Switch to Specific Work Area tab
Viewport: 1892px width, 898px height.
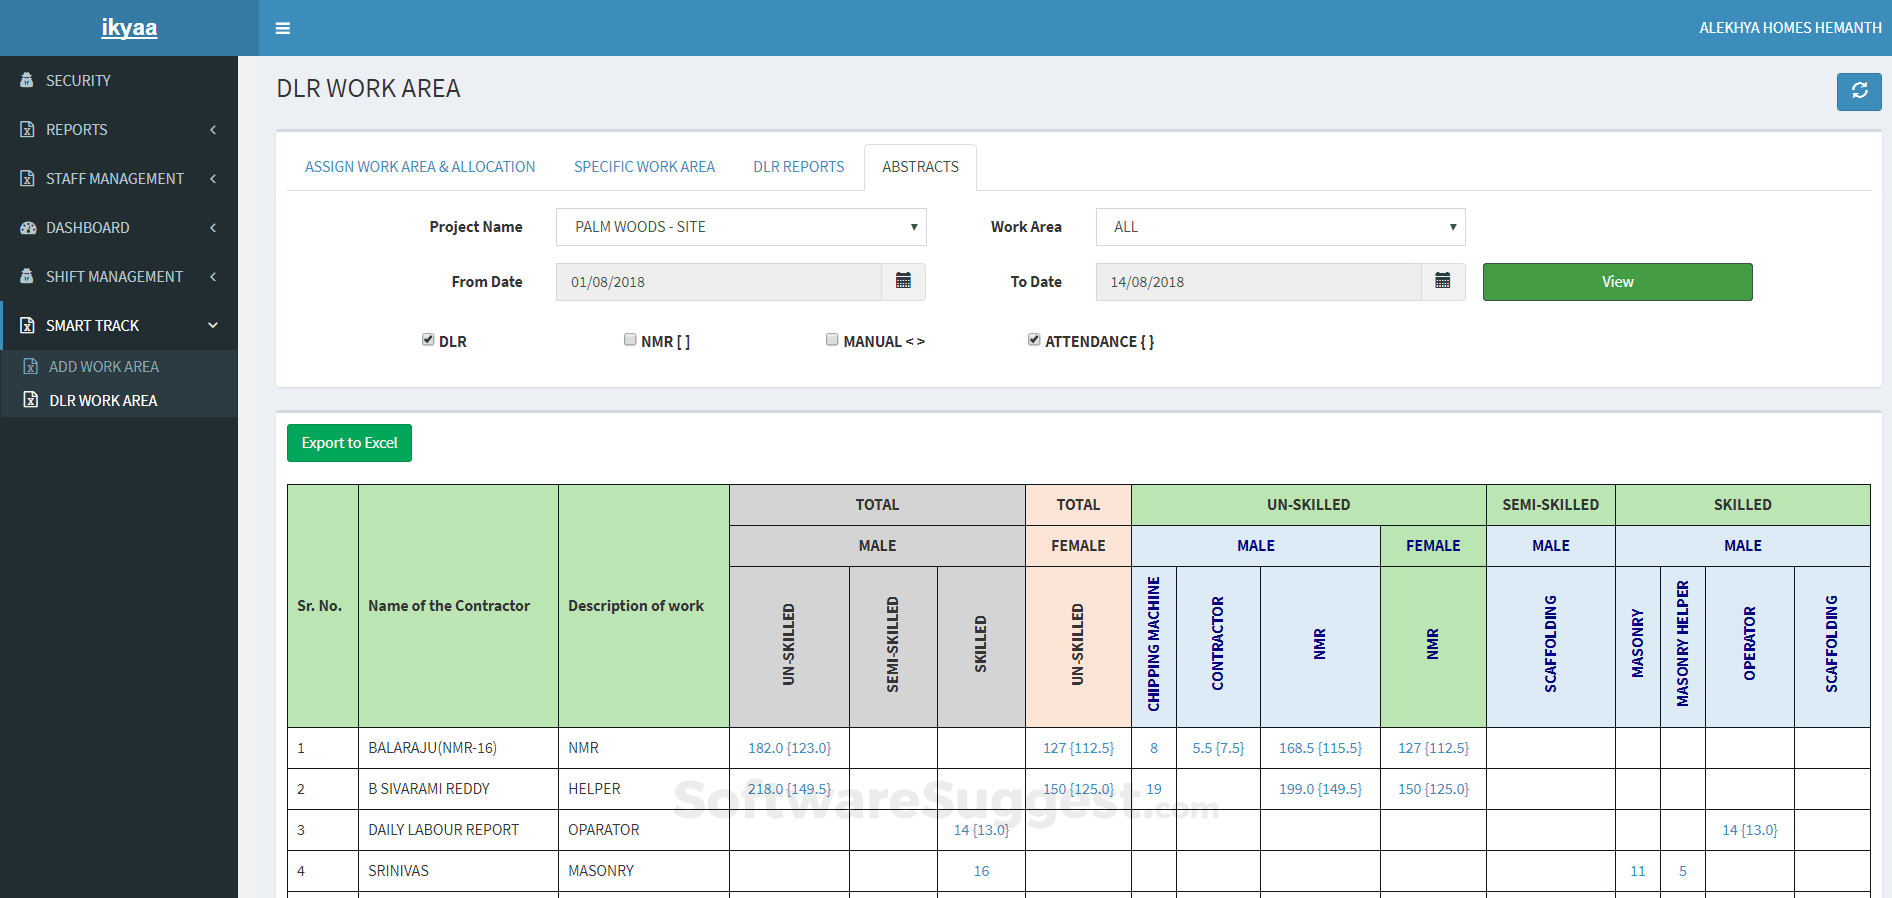[x=644, y=167]
